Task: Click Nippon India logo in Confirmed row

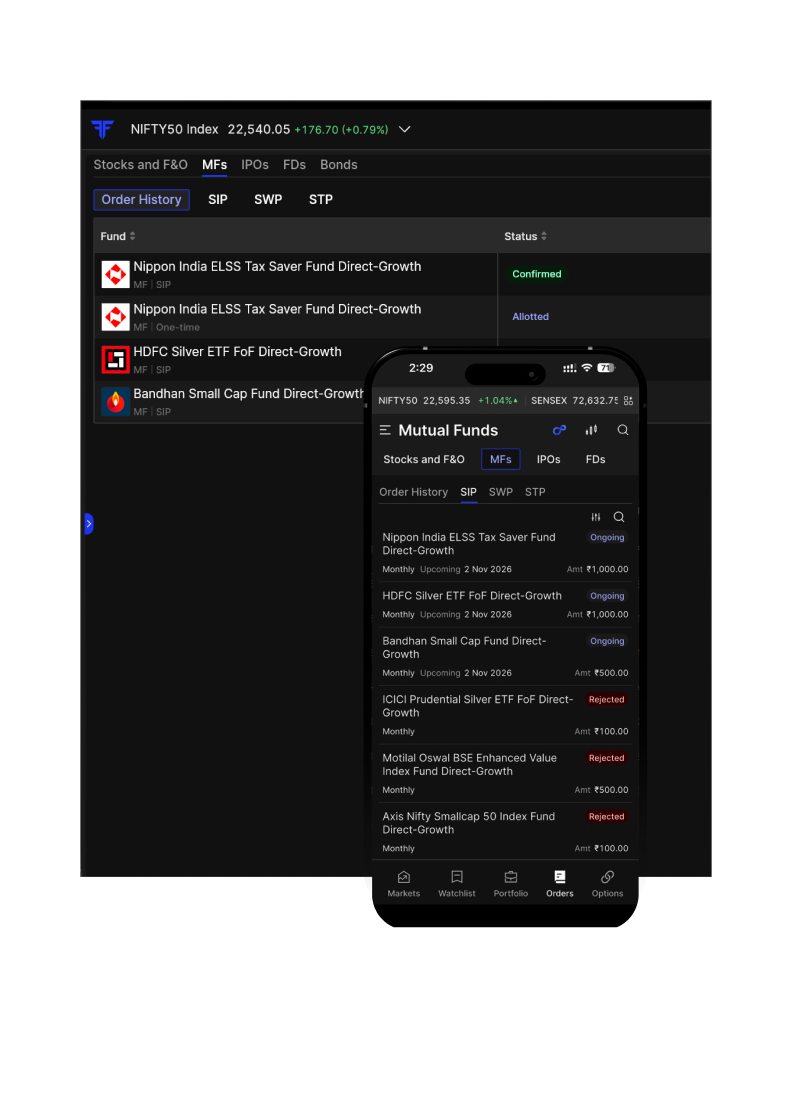Action: click(x=116, y=274)
